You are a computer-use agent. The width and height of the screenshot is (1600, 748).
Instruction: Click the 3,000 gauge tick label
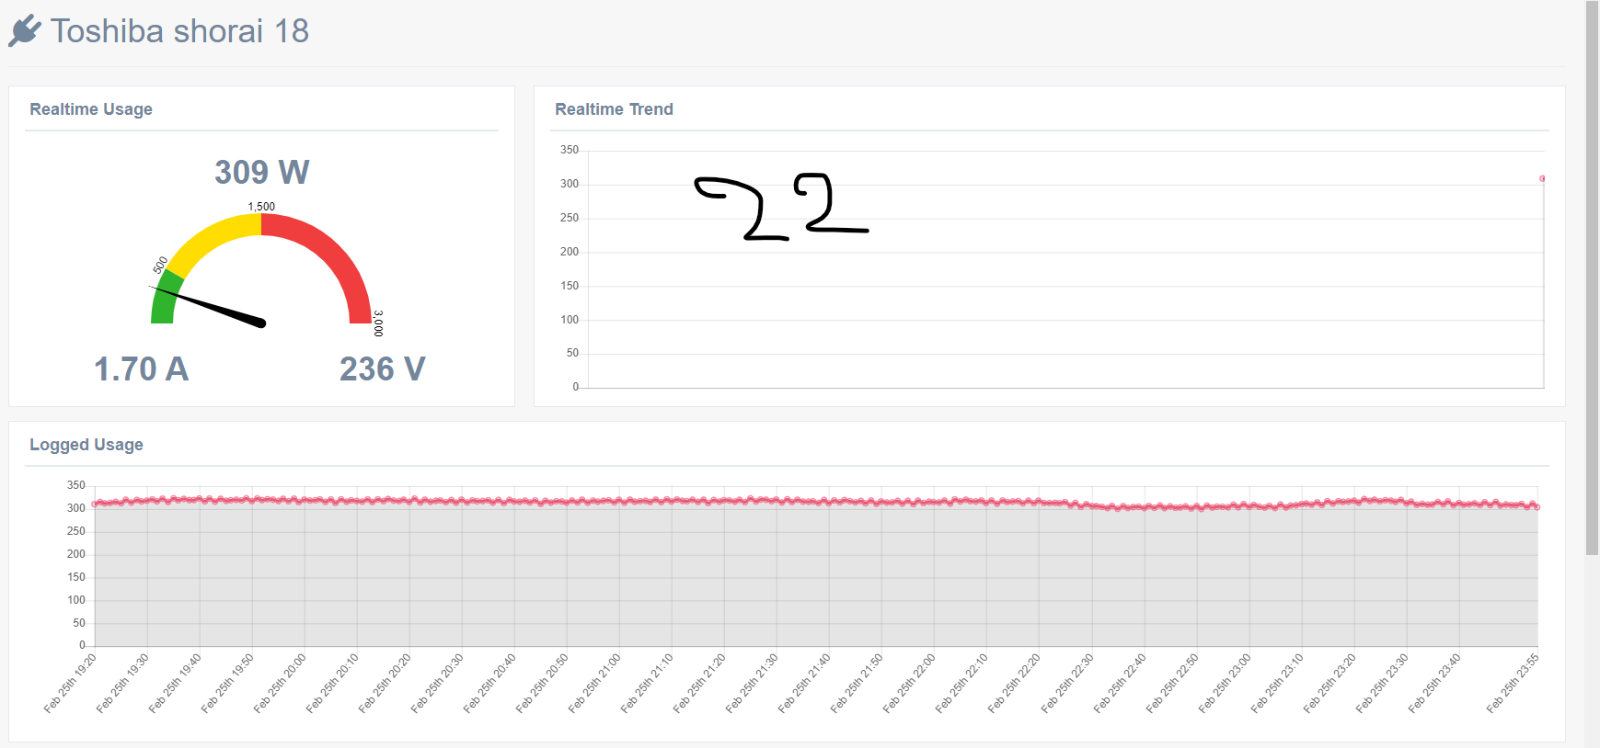[x=378, y=323]
